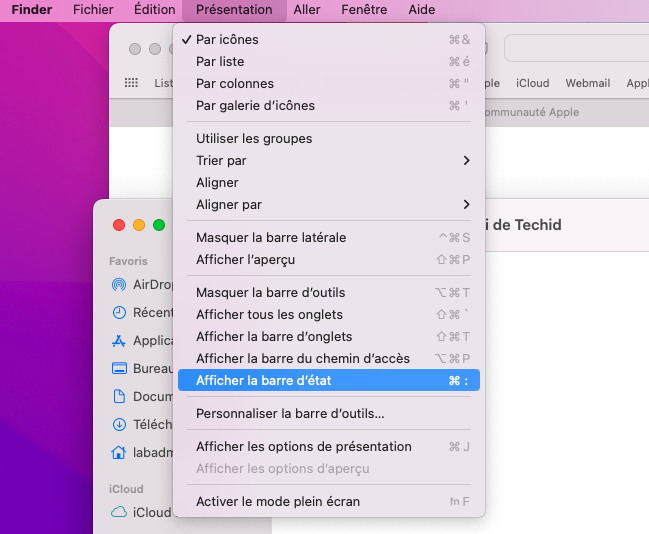Choose Afficher la barre d'onglets

pyautogui.click(x=329, y=337)
